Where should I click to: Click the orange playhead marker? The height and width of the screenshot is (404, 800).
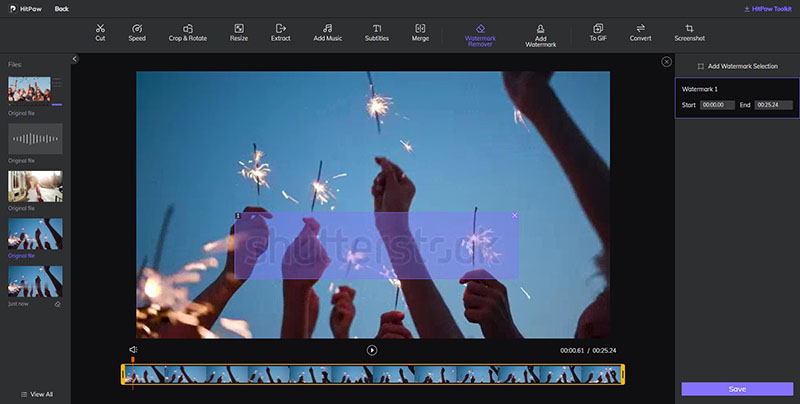coord(133,360)
